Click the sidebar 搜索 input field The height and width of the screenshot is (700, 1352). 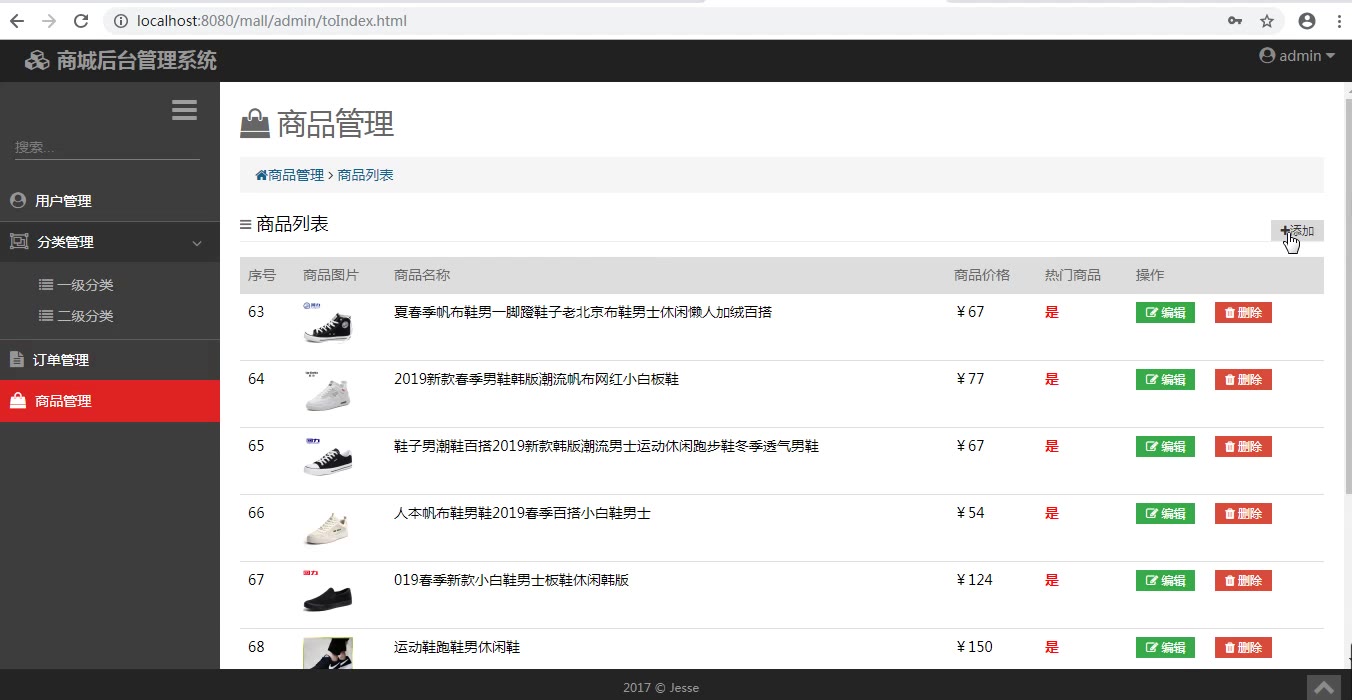point(107,147)
